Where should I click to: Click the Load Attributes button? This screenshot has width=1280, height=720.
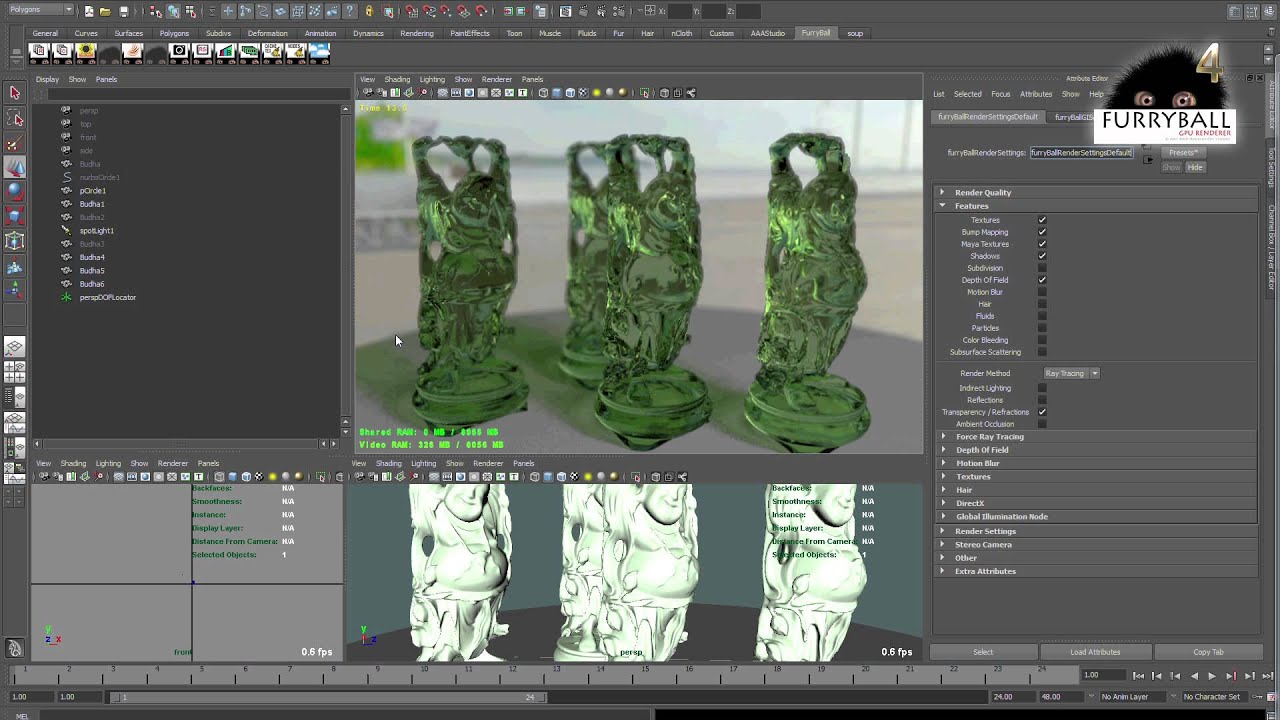[1095, 652]
